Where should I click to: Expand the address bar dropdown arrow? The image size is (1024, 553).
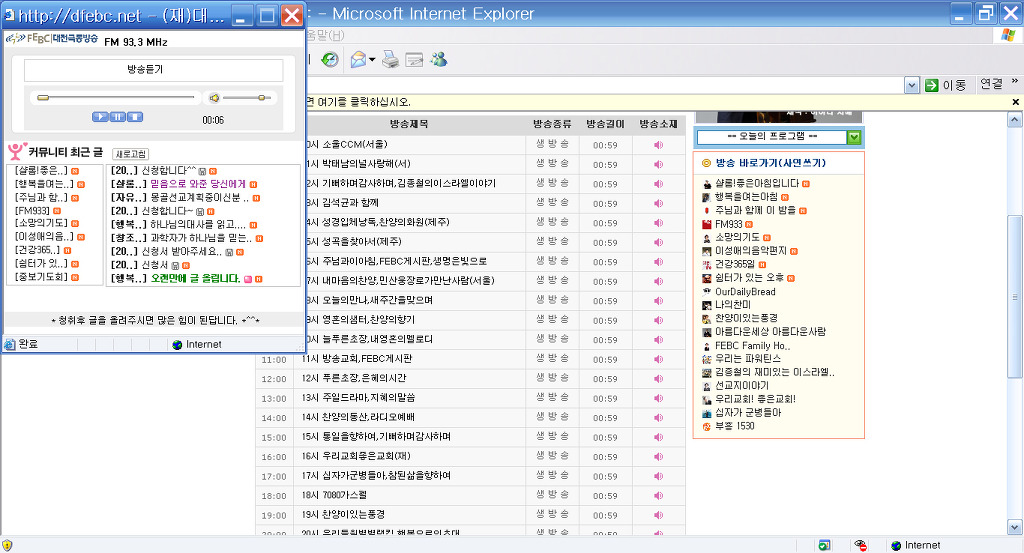pyautogui.click(x=912, y=86)
